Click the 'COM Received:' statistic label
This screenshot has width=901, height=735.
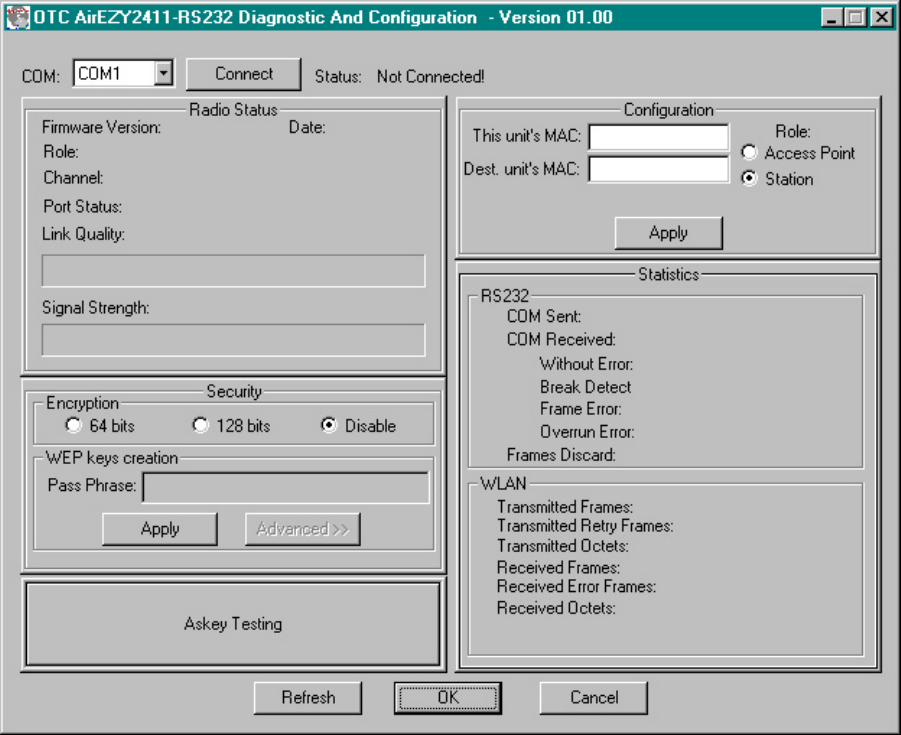point(561,340)
